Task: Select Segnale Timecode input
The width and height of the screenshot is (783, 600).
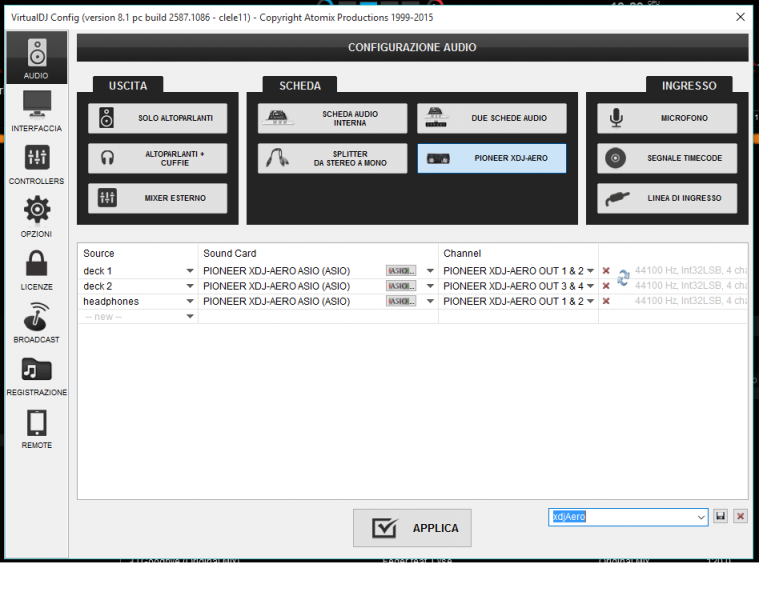Action: click(667, 158)
